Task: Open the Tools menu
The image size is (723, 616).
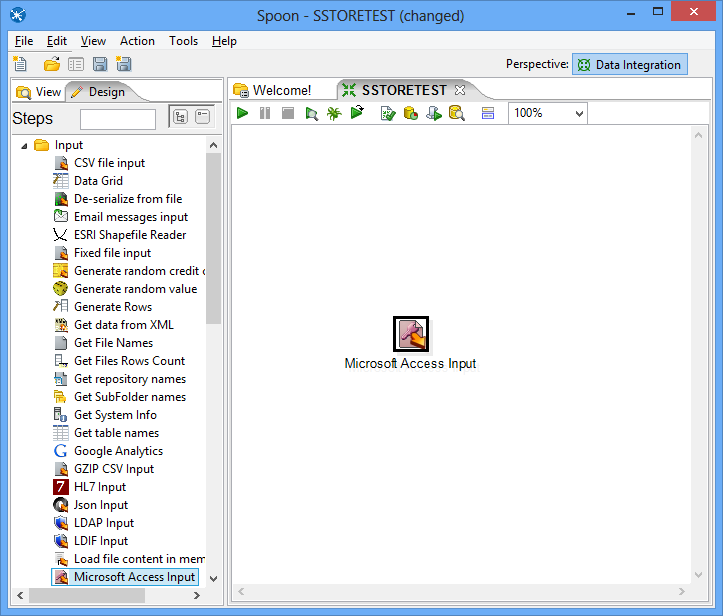Action: tap(184, 41)
